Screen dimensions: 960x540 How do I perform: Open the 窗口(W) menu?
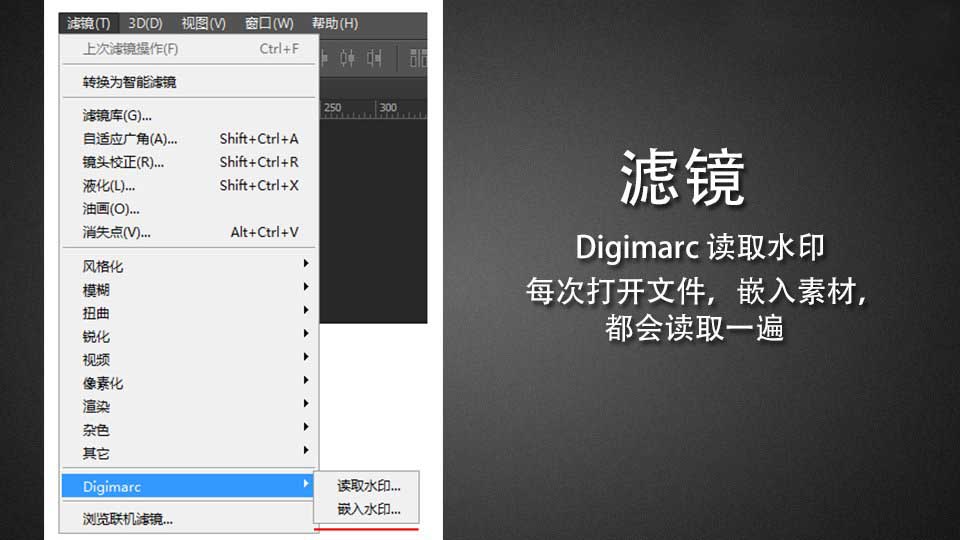[269, 23]
